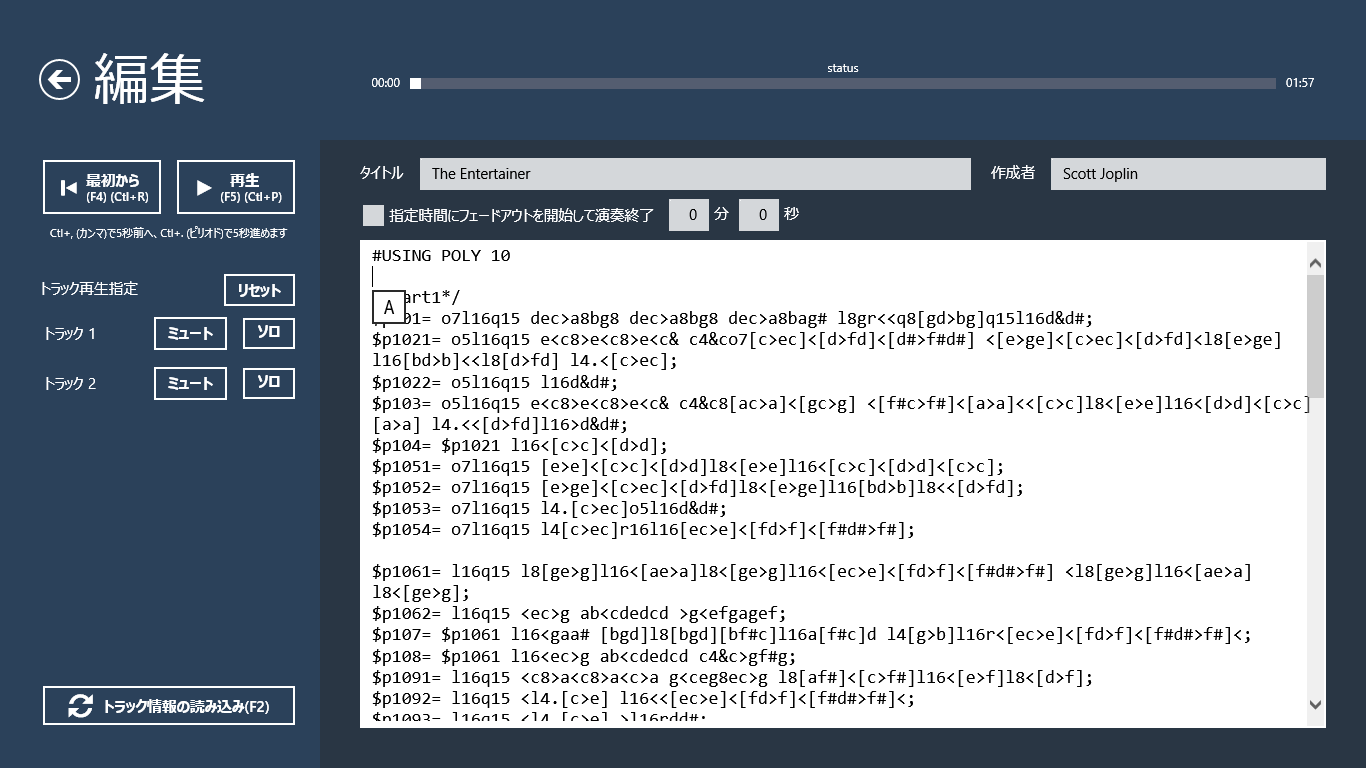The image size is (1366, 768).
Task: Start playback with 再生 button
Action: point(236,187)
